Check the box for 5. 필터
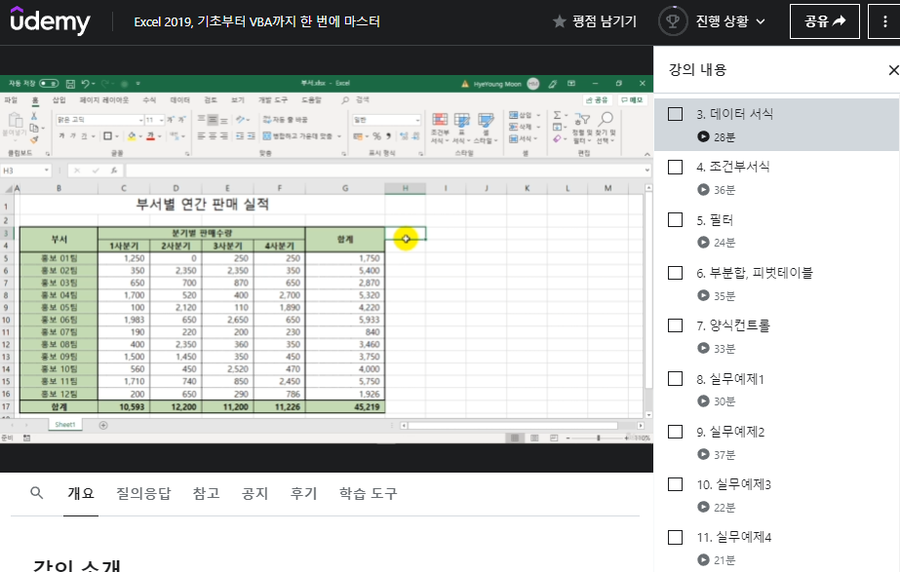Screen dimensions: 900x572 tap(676, 220)
